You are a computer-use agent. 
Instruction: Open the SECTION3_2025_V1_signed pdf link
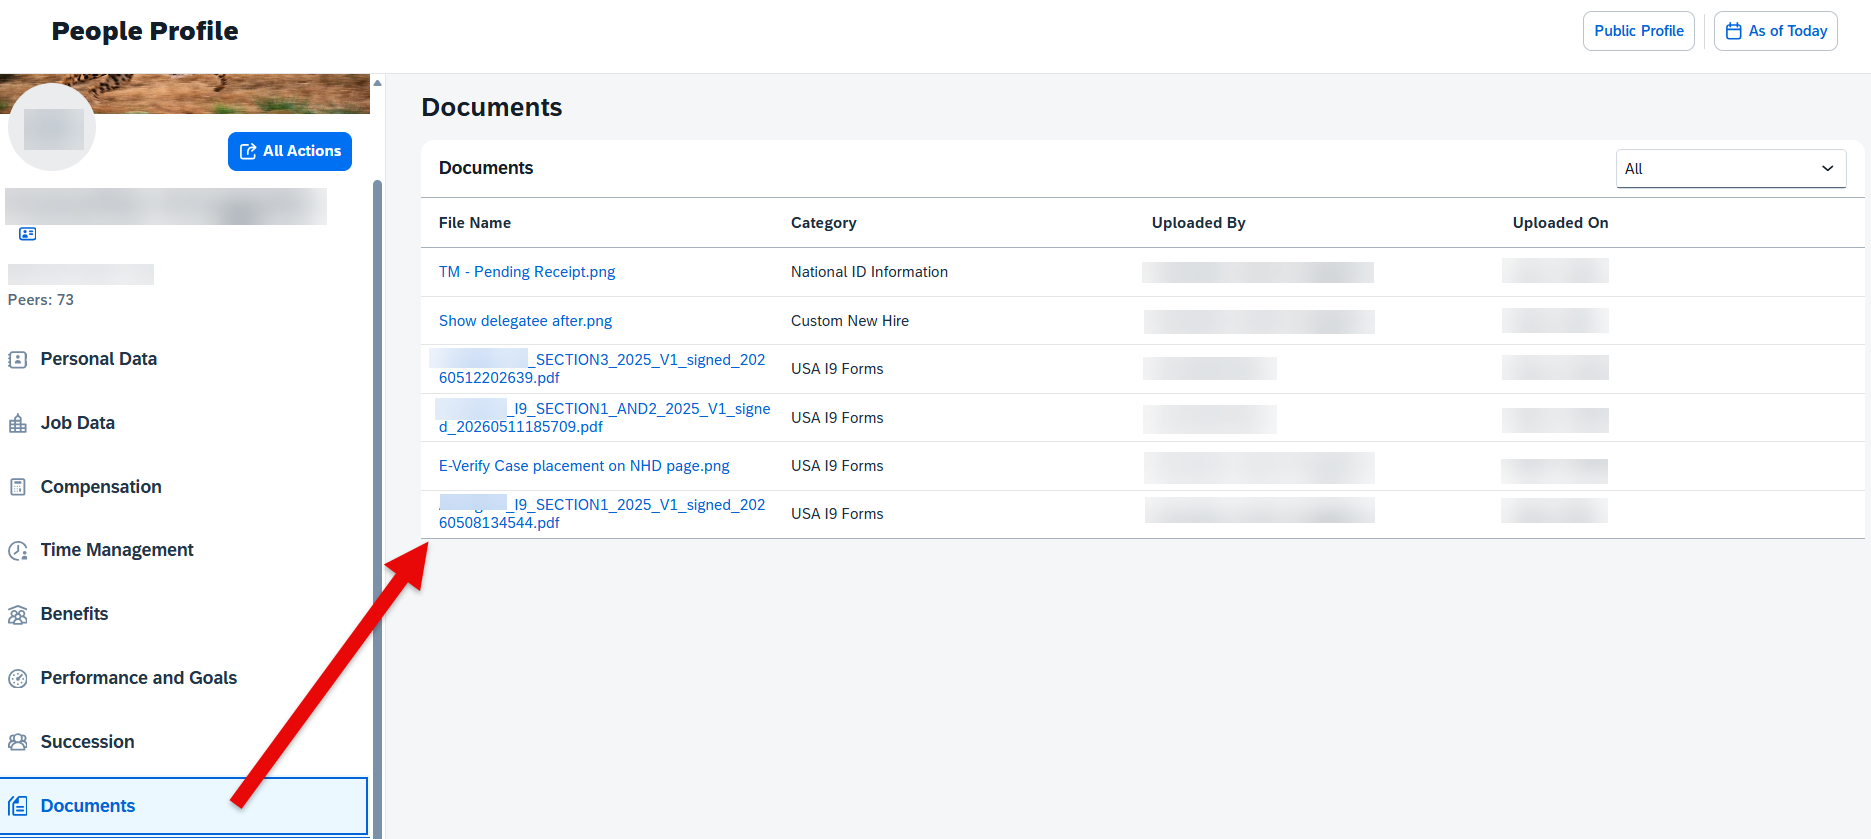[x=602, y=369]
